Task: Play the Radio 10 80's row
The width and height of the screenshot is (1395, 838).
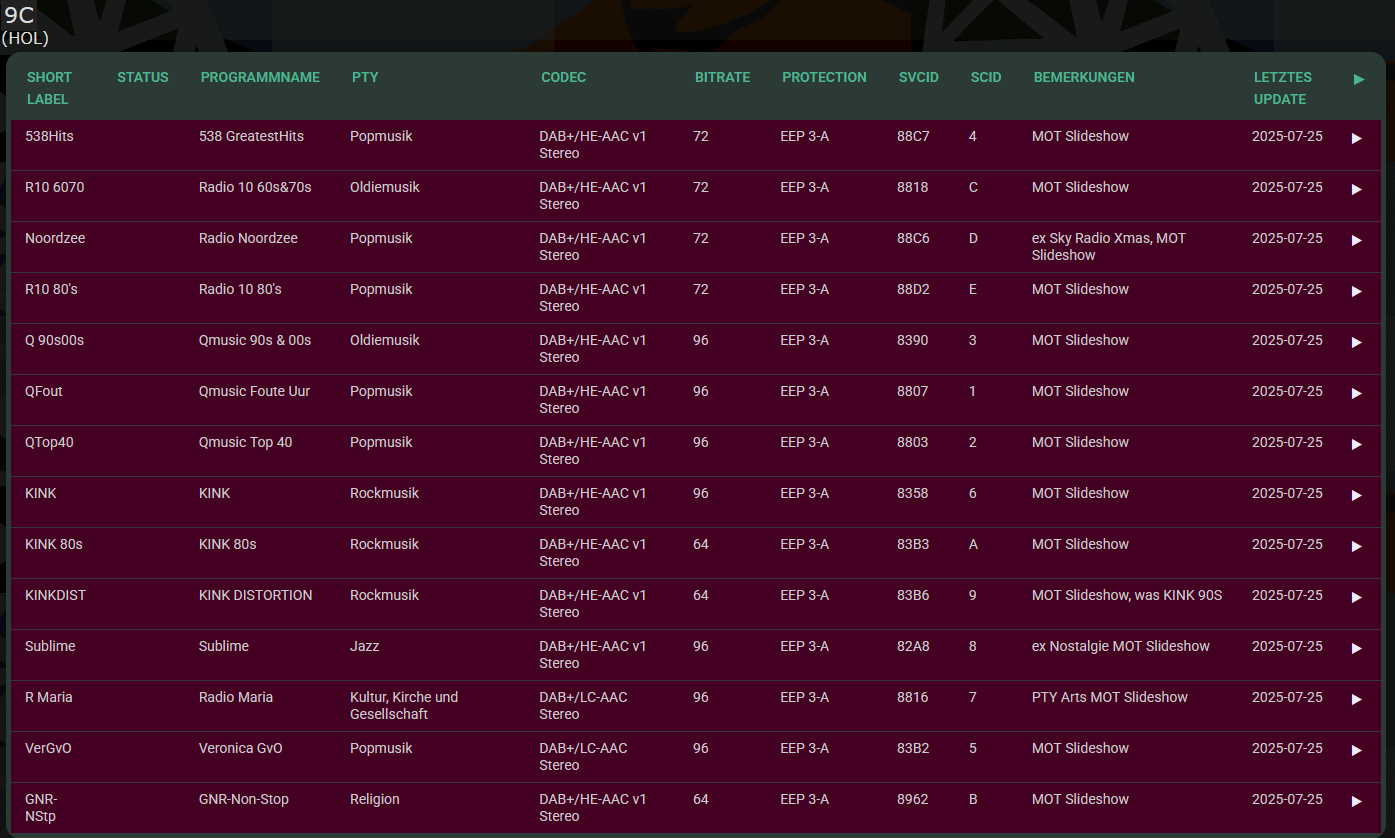Action: click(x=1356, y=291)
